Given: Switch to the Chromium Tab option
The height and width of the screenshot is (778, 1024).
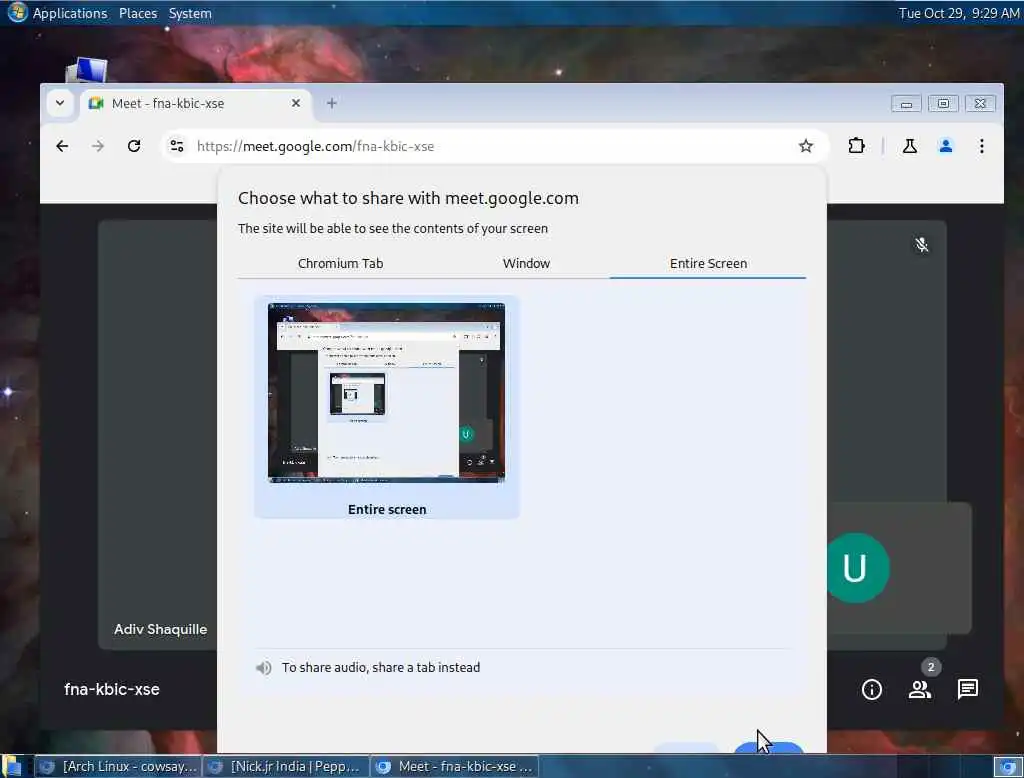Looking at the screenshot, I should coord(340,263).
